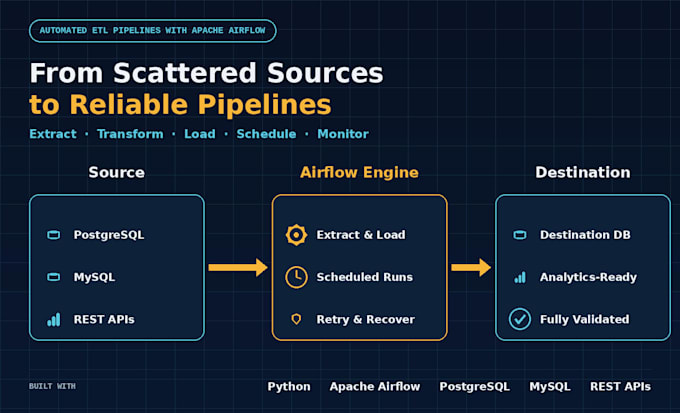Click the Destination column heading
The width and height of the screenshot is (680, 413).
pyautogui.click(x=583, y=173)
